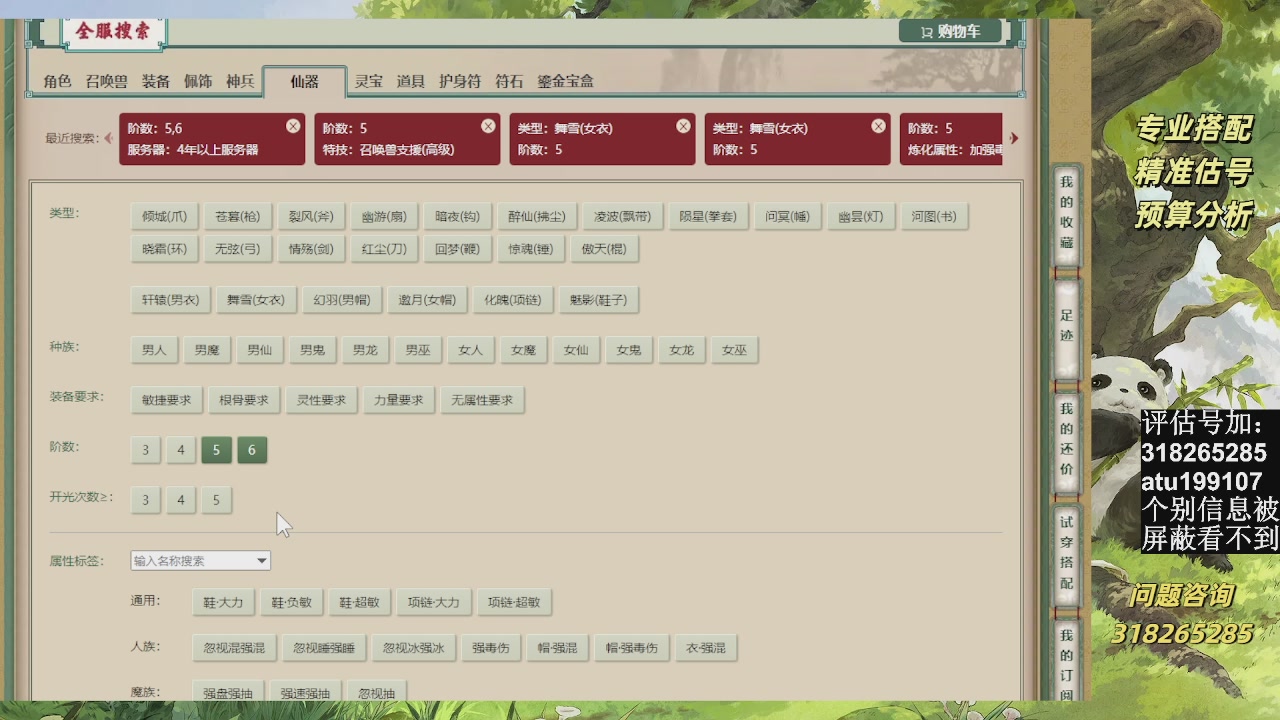Open the 装备 tab
The width and height of the screenshot is (1280, 720).
pos(156,81)
